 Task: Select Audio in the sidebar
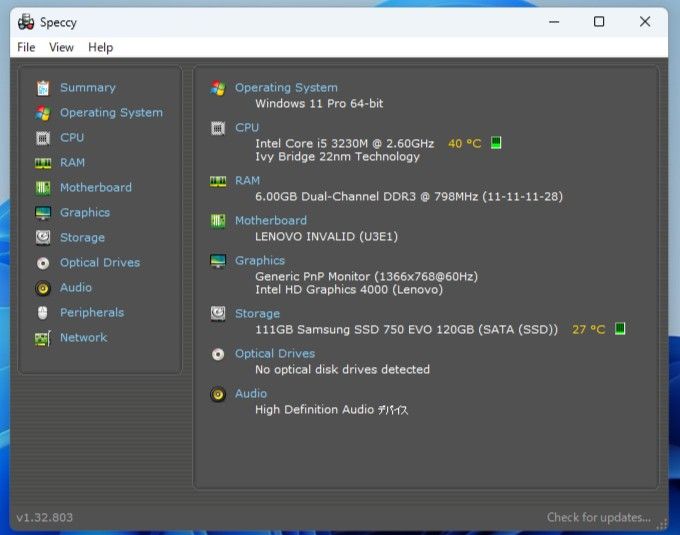coord(76,287)
